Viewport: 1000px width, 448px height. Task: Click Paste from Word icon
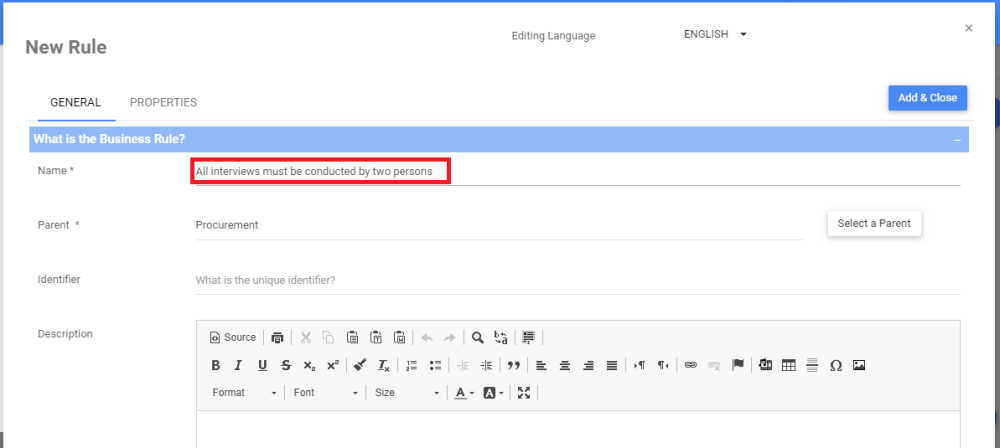tap(400, 338)
